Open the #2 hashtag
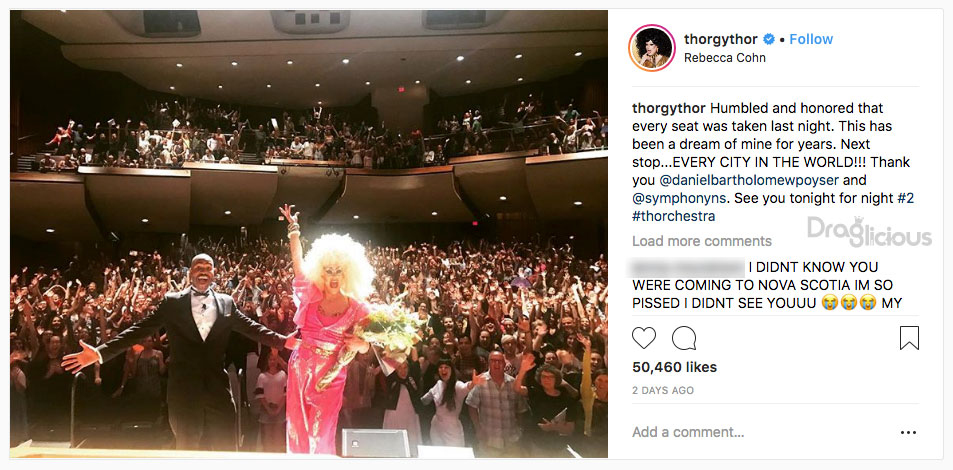Image resolution: width=953 pixels, height=470 pixels. [906, 199]
